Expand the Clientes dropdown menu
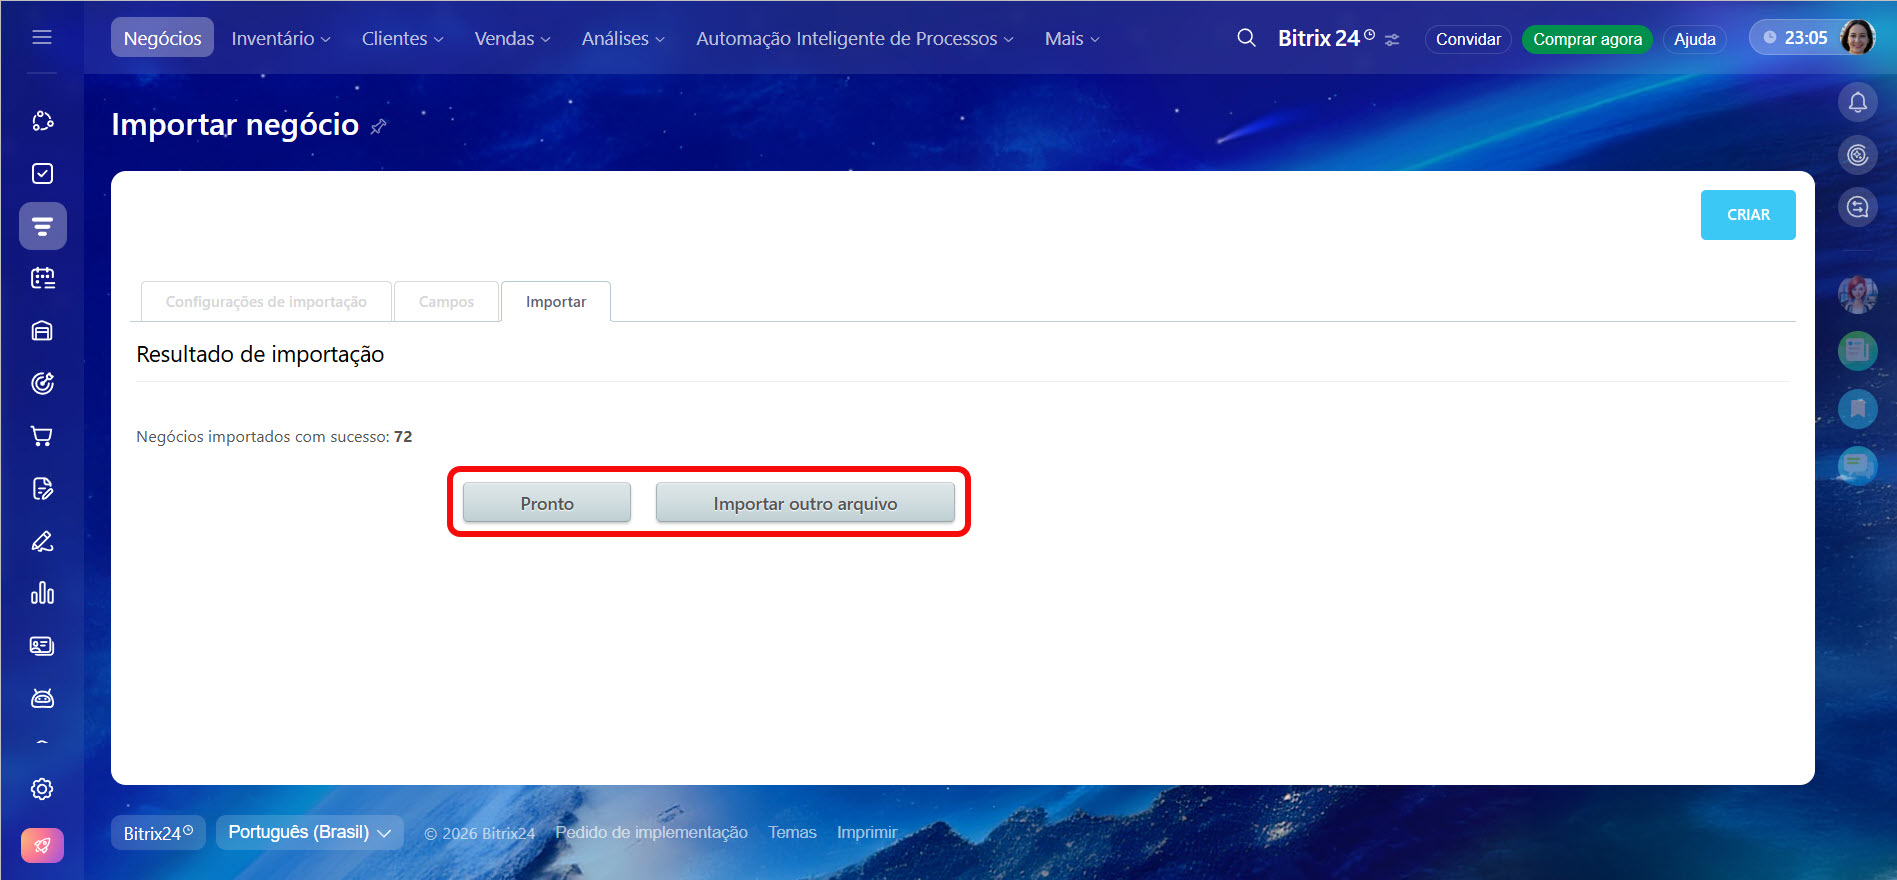 [x=402, y=38]
